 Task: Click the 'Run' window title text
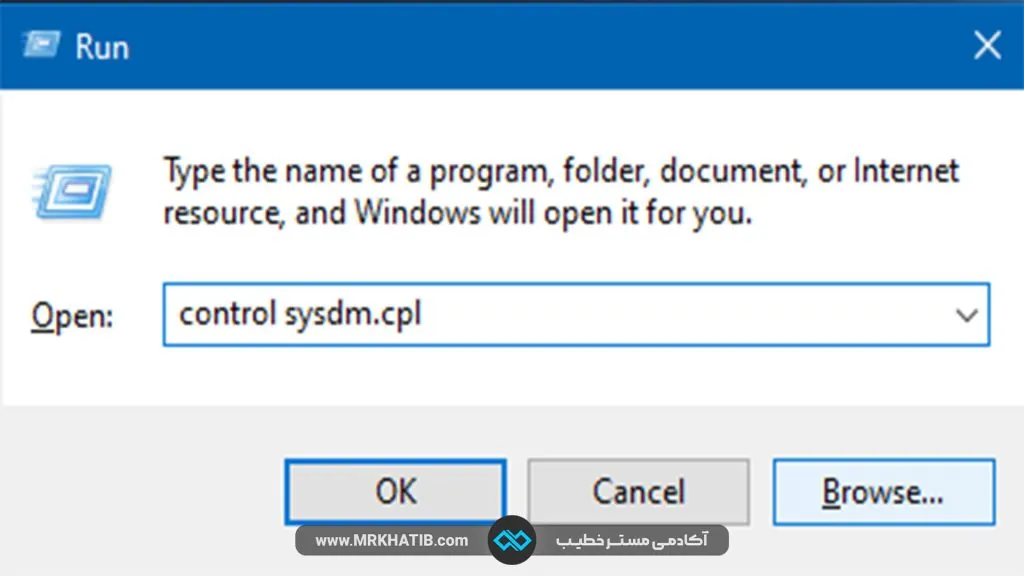pyautogui.click(x=102, y=47)
